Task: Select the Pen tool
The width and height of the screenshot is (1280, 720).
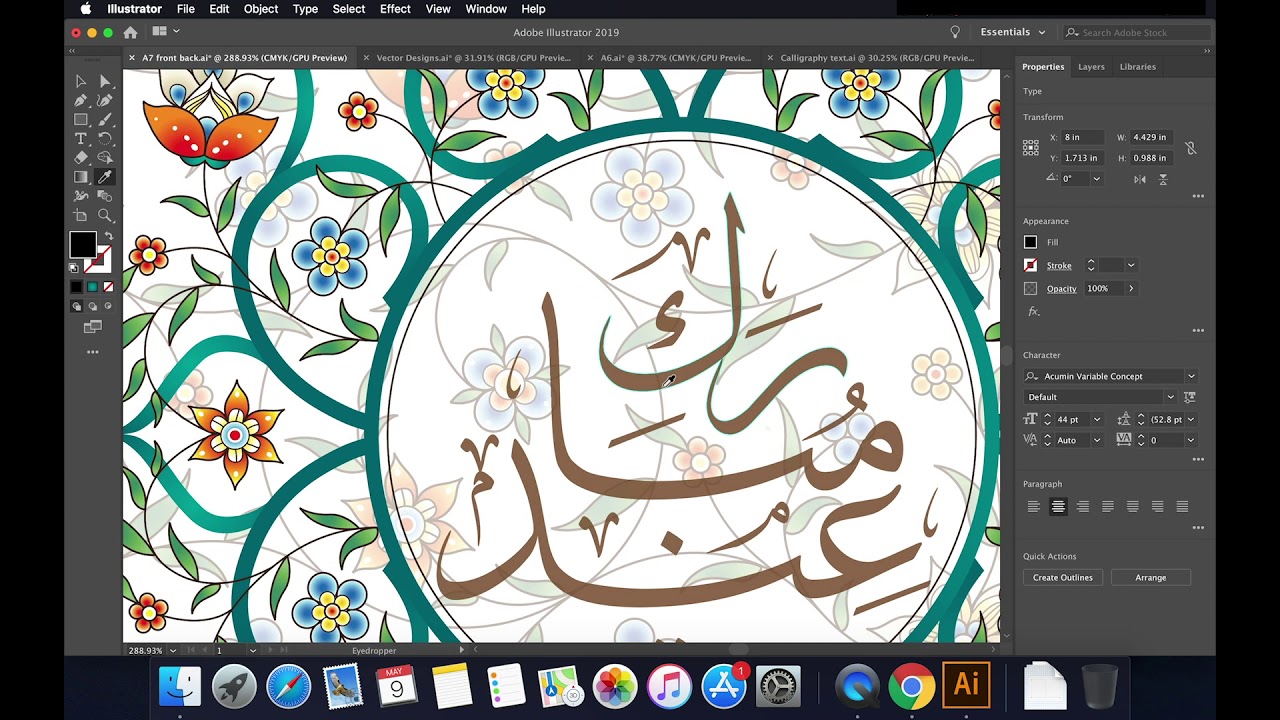Action: click(x=81, y=100)
